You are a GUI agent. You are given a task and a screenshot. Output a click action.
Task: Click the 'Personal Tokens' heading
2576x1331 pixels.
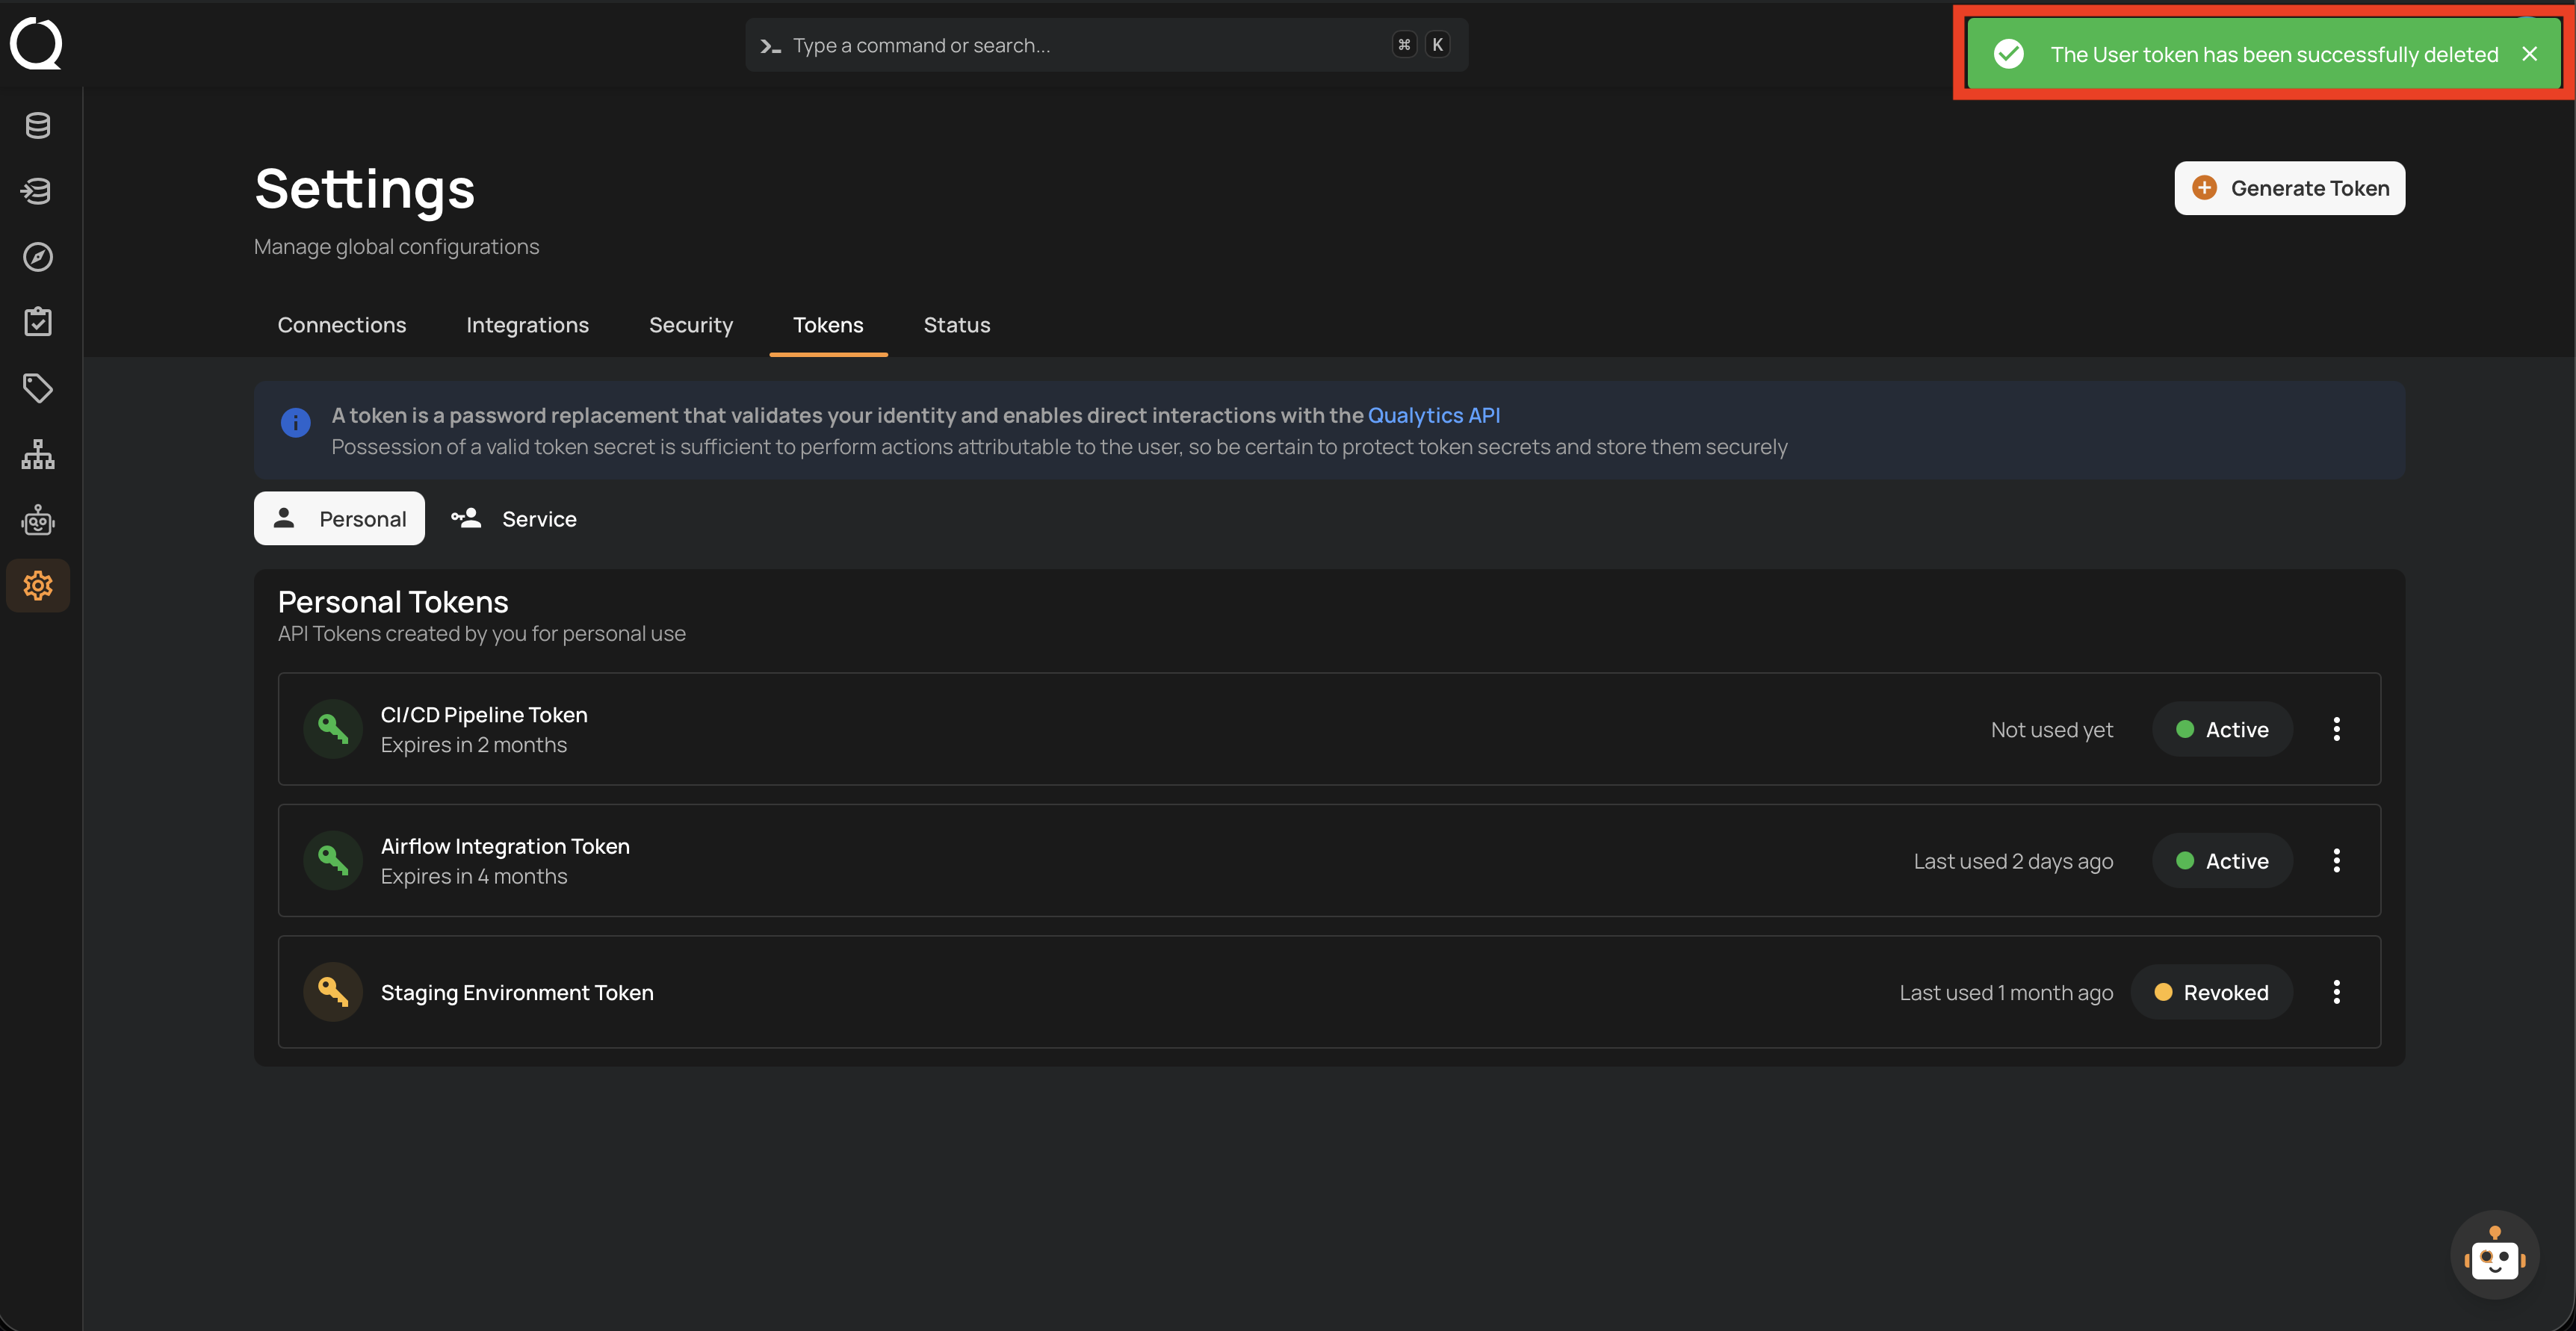[x=393, y=602]
